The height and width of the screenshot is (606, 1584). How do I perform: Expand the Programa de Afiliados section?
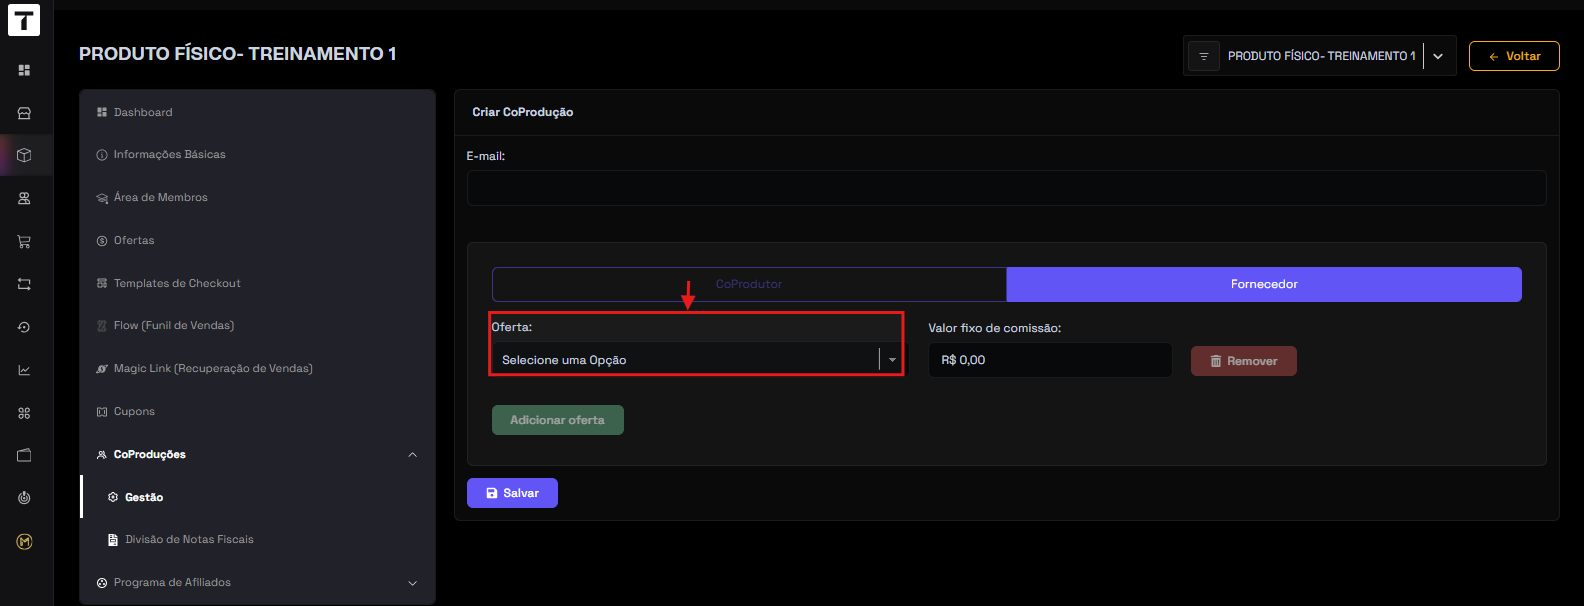click(412, 583)
